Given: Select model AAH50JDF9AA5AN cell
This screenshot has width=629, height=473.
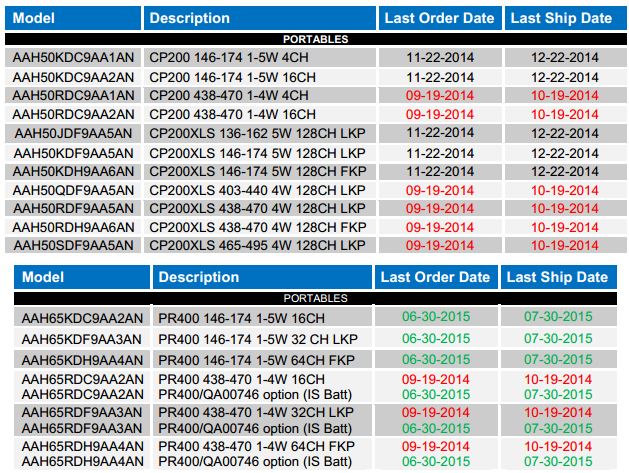Looking at the screenshot, I should click(73, 133).
